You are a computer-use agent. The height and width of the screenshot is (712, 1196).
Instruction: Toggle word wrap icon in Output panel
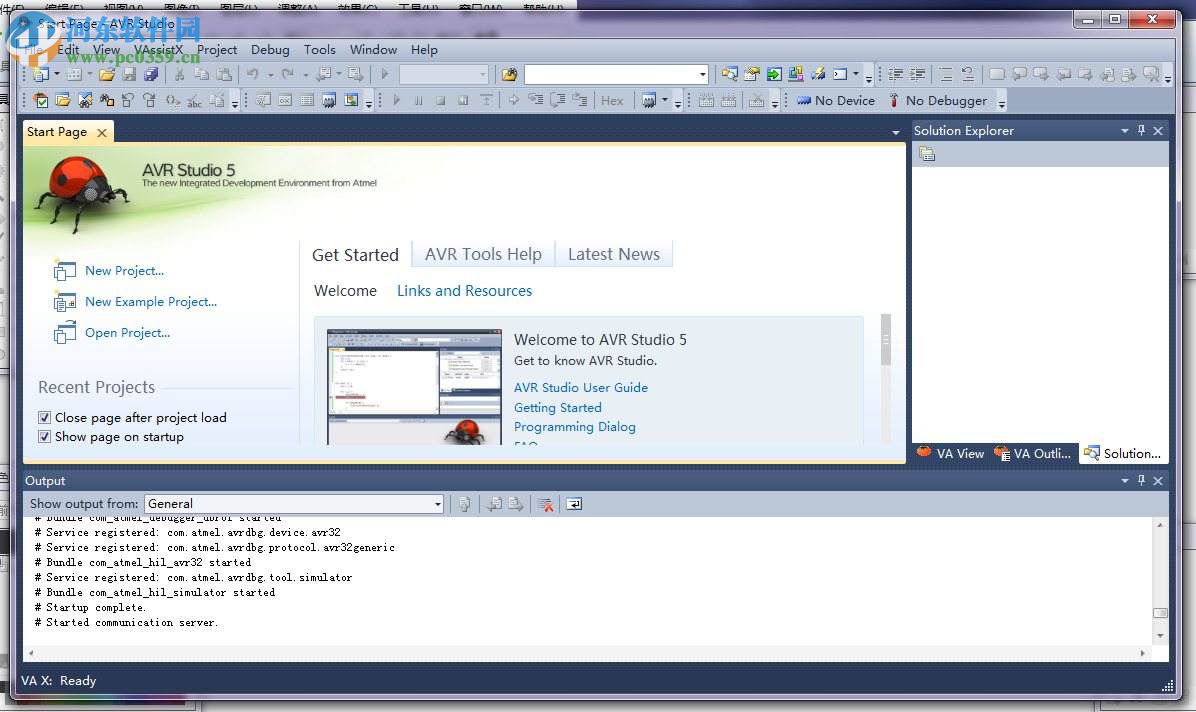(x=574, y=504)
